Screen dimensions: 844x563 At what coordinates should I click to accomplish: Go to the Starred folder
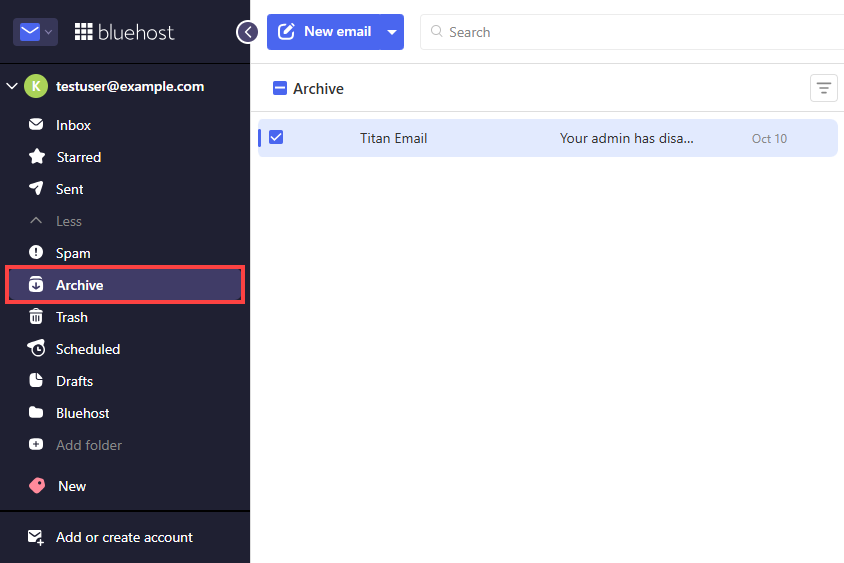pos(125,157)
